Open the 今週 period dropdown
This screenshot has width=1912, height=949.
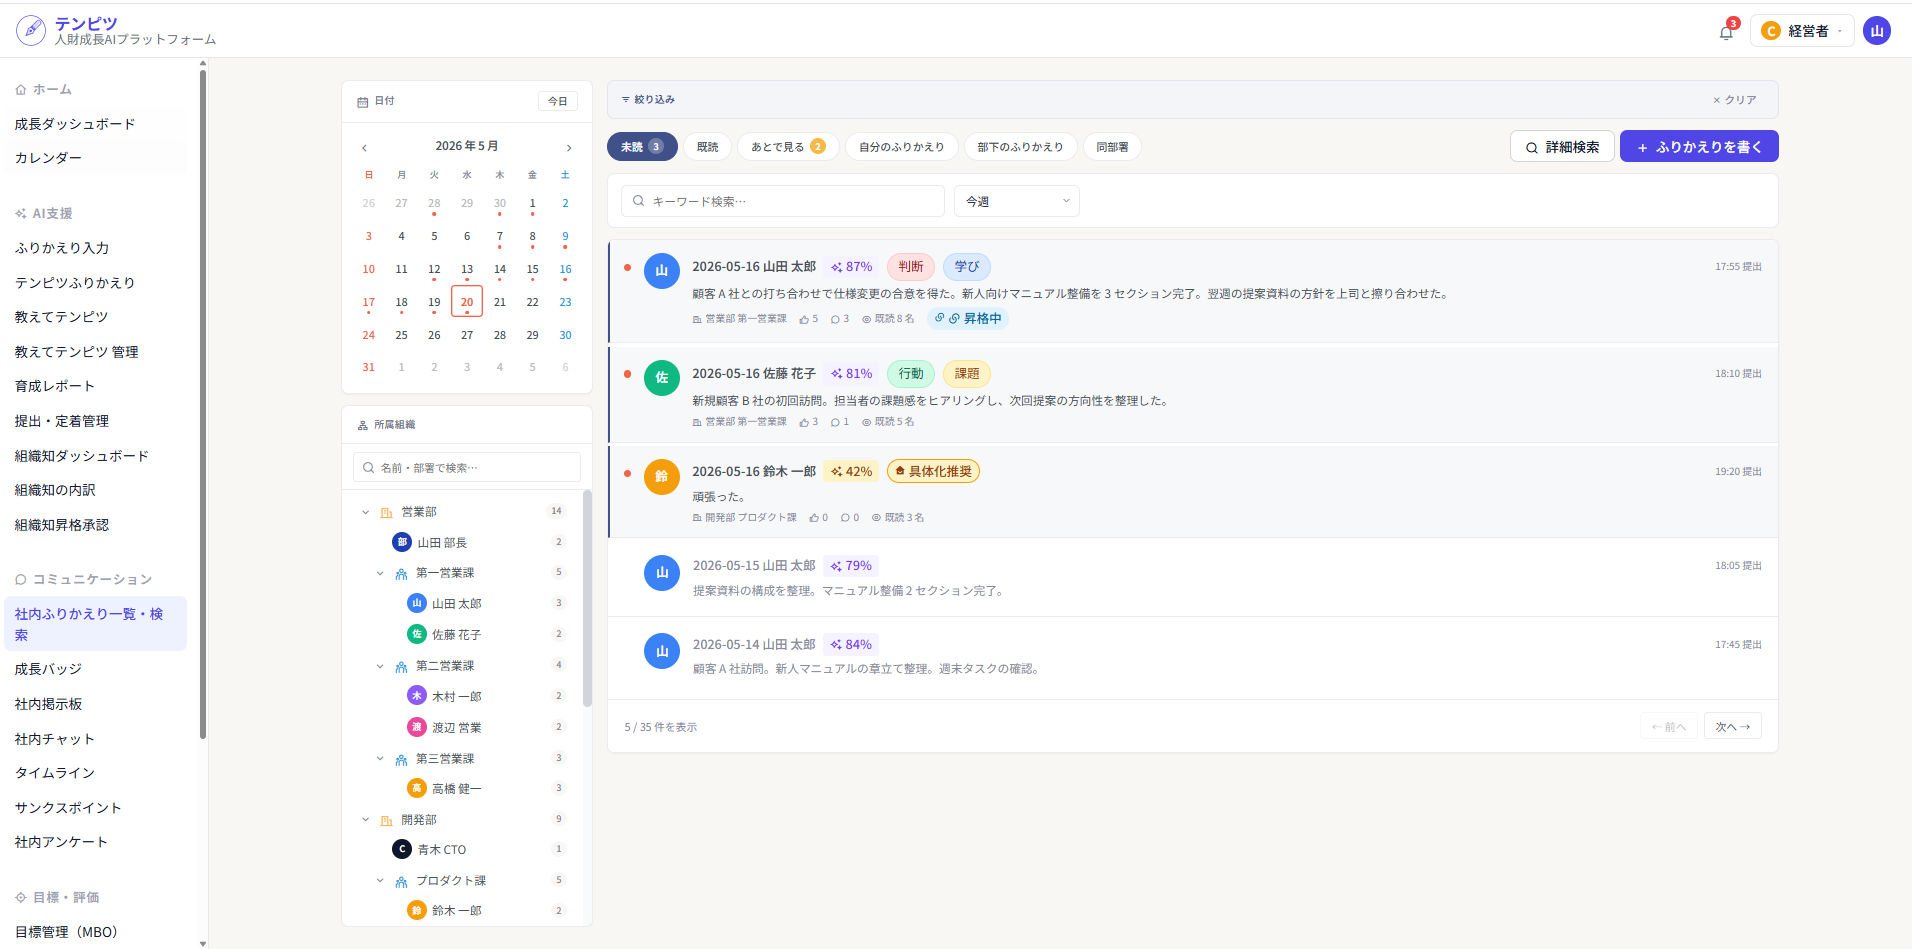click(x=1017, y=201)
